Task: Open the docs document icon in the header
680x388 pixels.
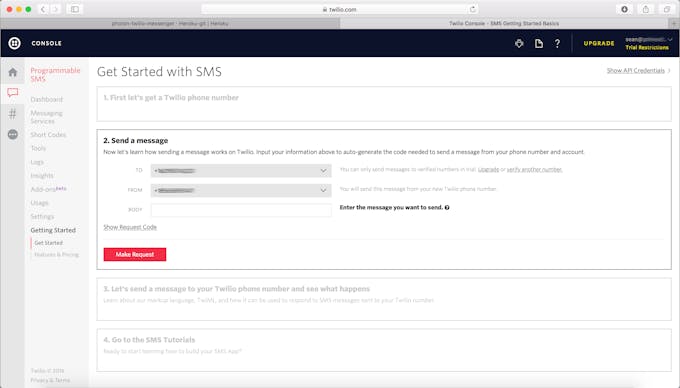Action: [539, 43]
